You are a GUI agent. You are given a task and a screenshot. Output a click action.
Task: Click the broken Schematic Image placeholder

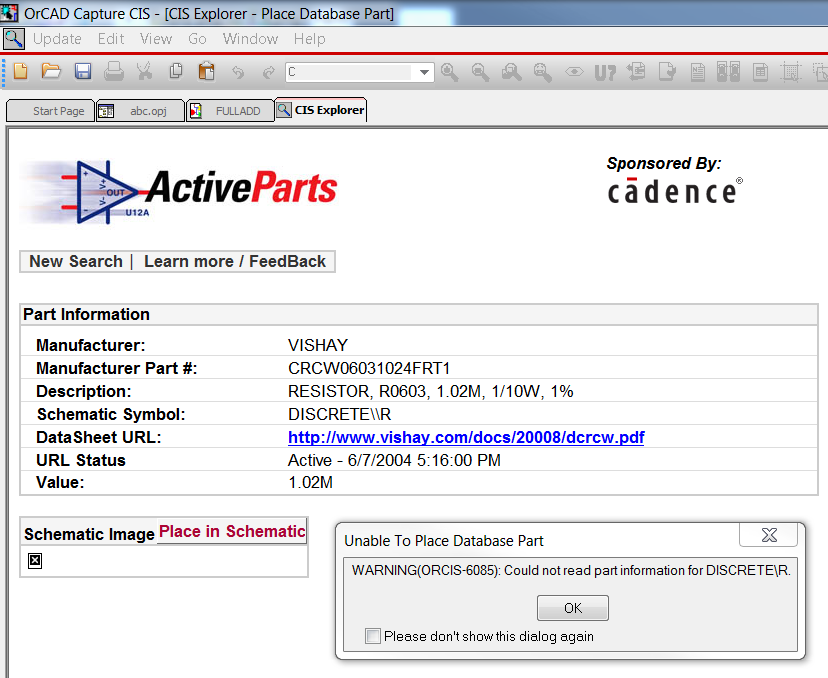pos(35,561)
